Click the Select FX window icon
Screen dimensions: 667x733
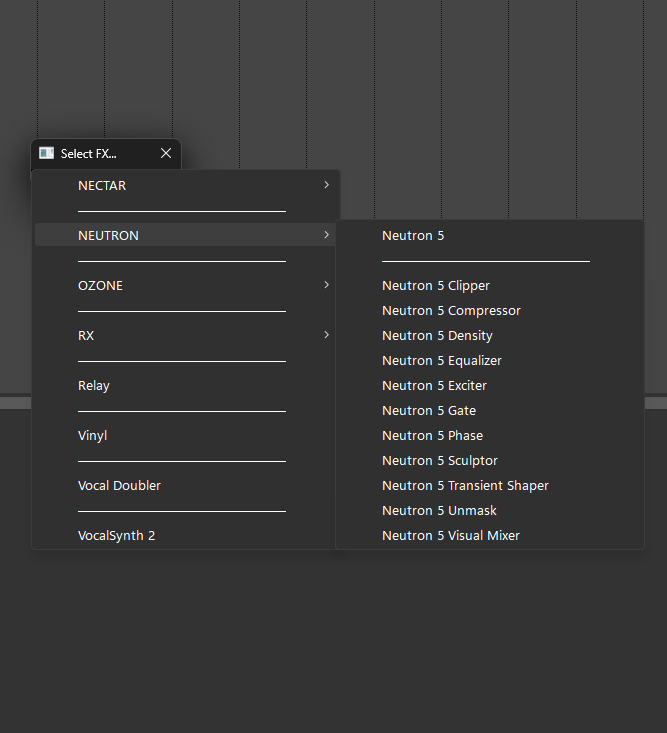point(46,153)
